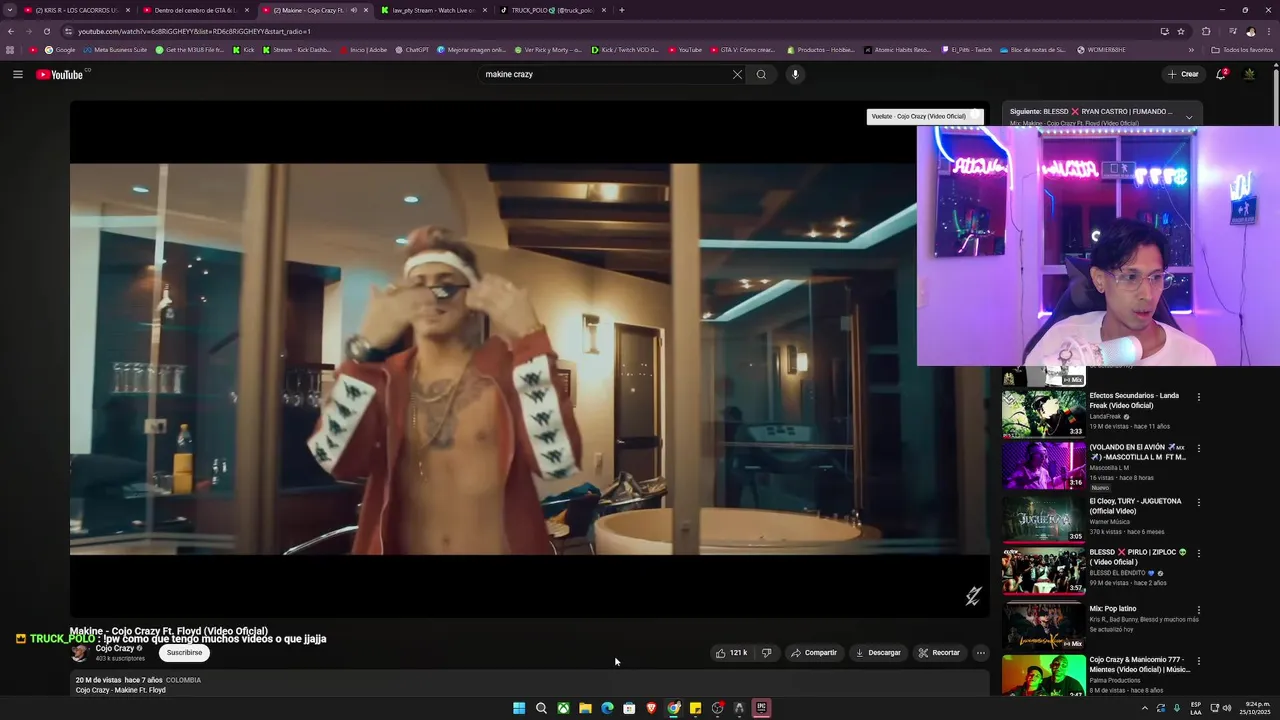
Task: Expand the playlist queue chevron
Action: pos(1189,117)
